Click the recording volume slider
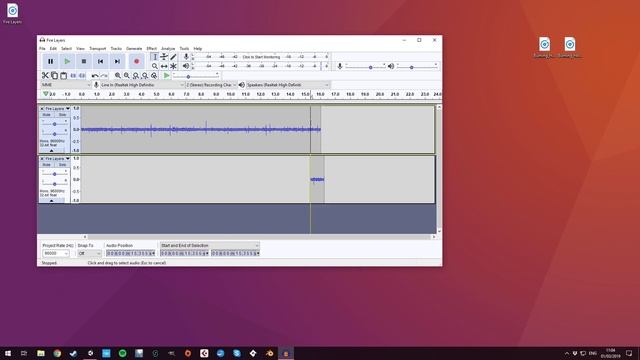Screen dimensions: 640x360 point(366,66)
